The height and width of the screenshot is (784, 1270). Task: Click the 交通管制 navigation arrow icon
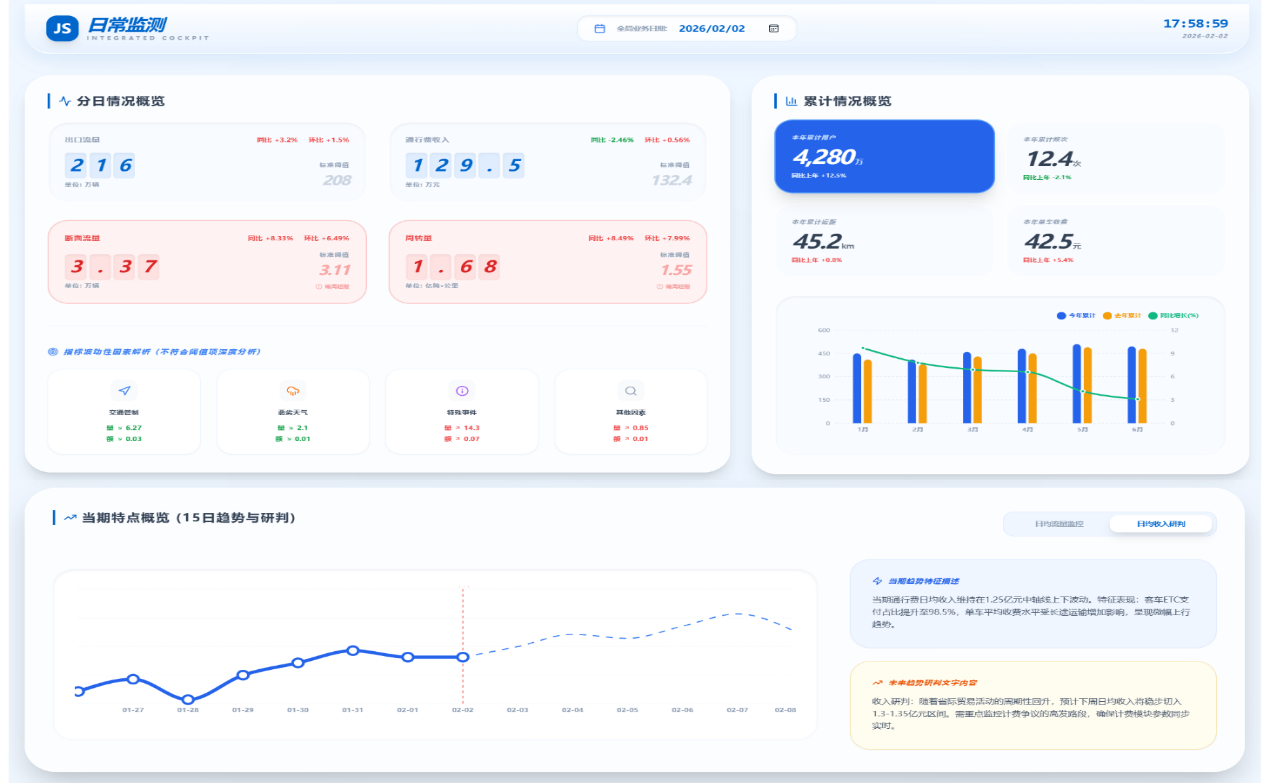124,391
